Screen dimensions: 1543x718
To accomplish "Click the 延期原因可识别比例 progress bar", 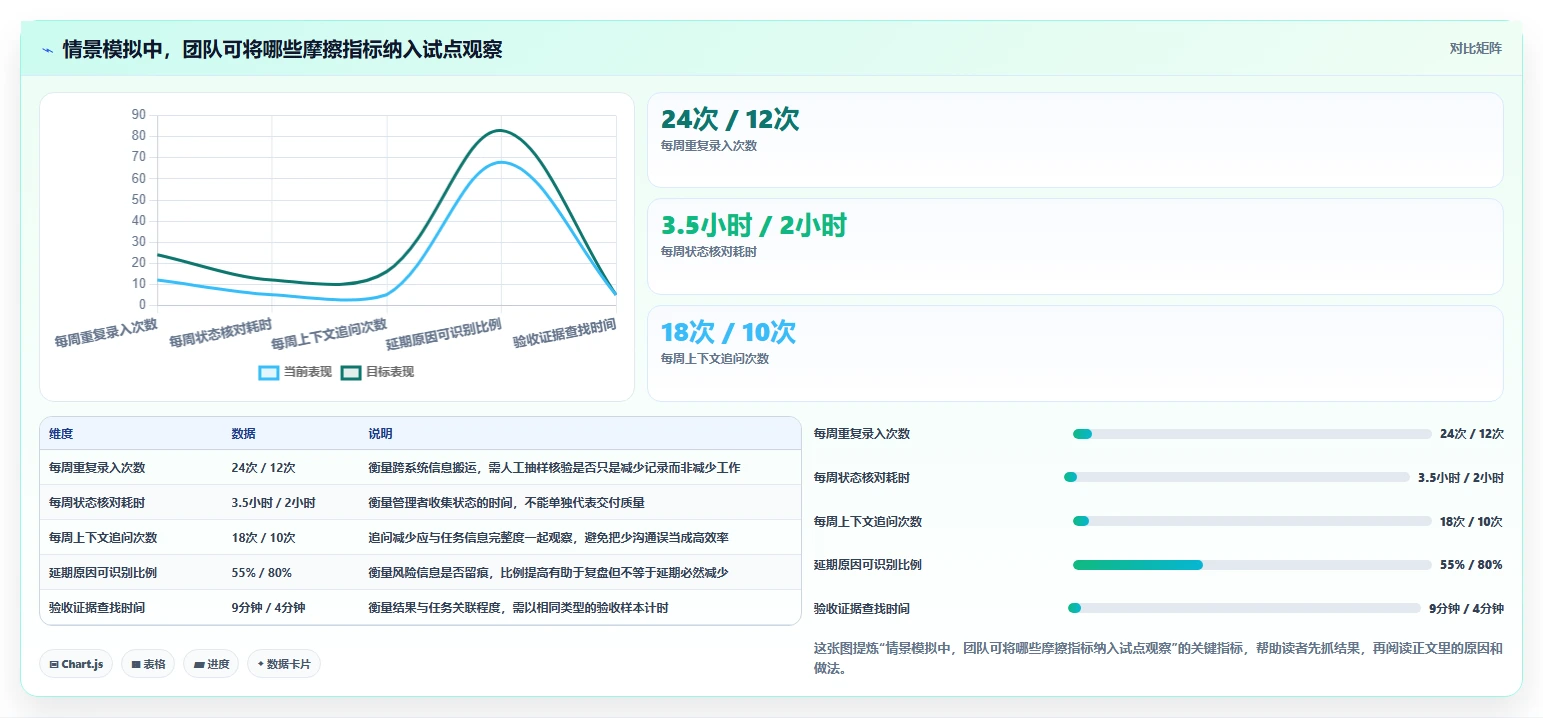I will pyautogui.click(x=1252, y=565).
